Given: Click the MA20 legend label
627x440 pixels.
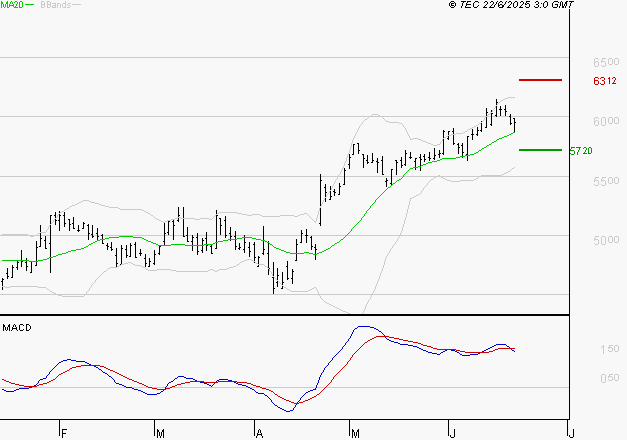Looking at the screenshot, I should 11,5.
